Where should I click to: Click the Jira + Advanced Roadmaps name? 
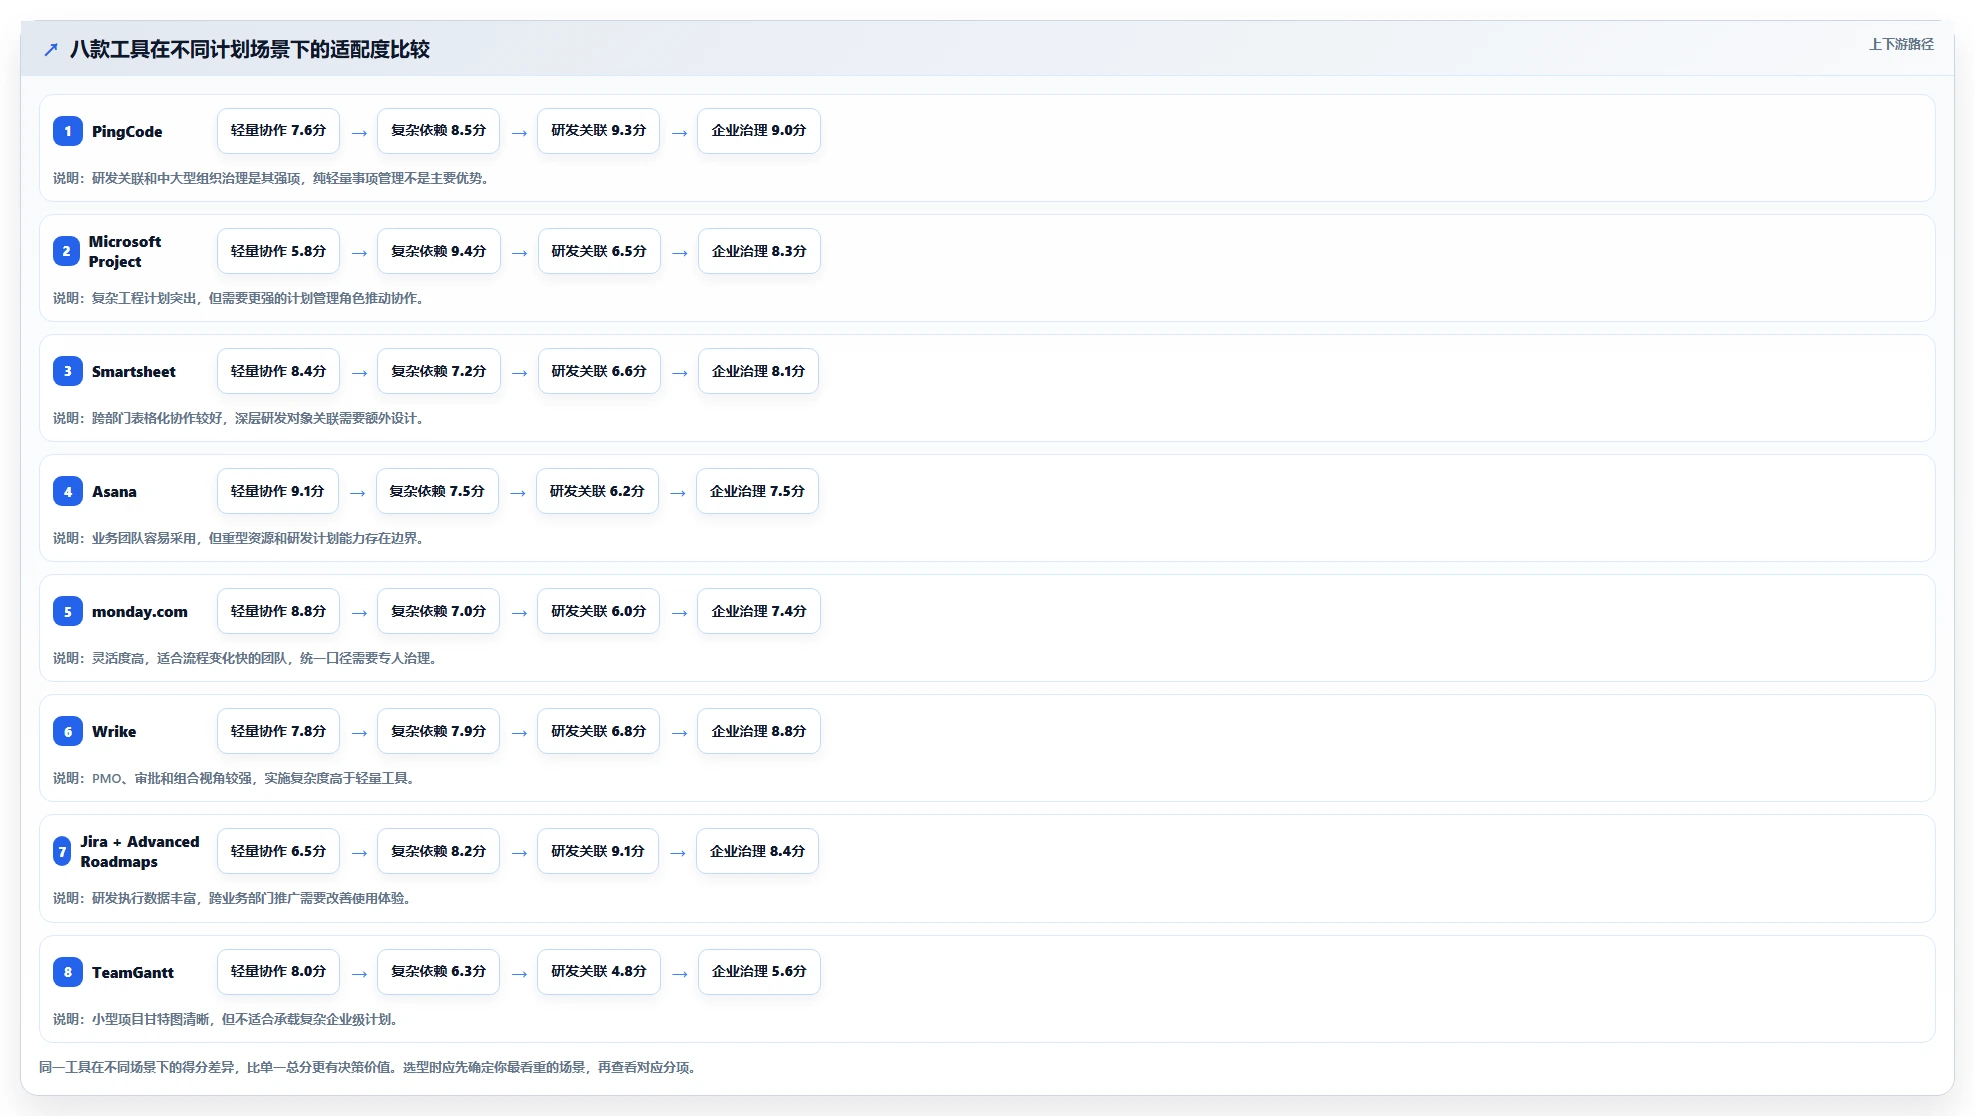pos(140,851)
